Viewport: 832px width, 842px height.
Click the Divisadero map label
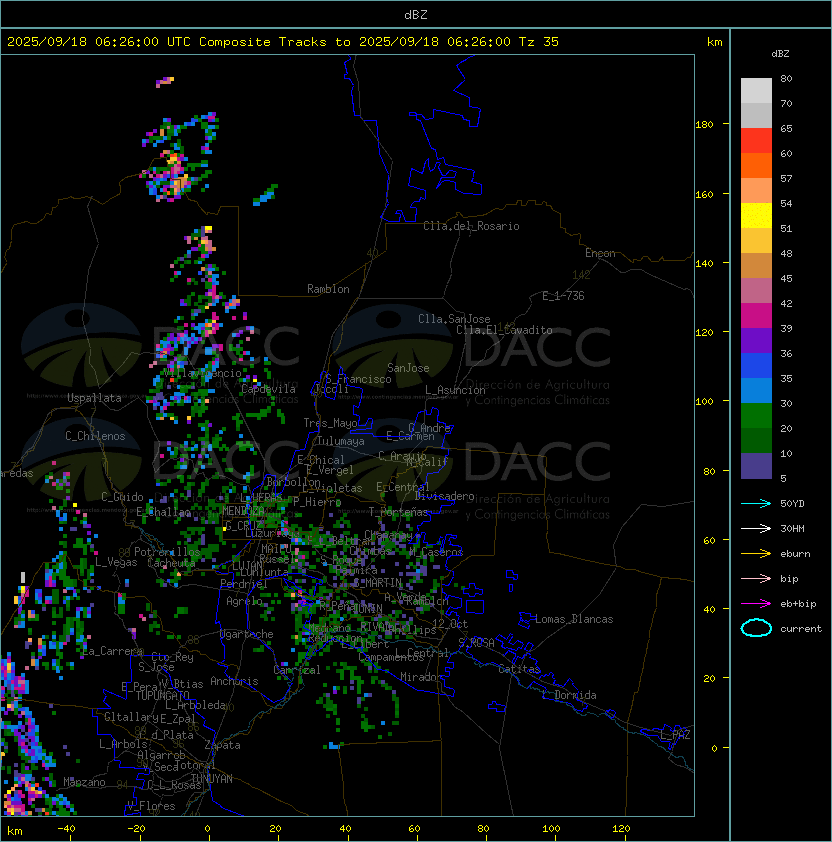[x=445, y=496]
